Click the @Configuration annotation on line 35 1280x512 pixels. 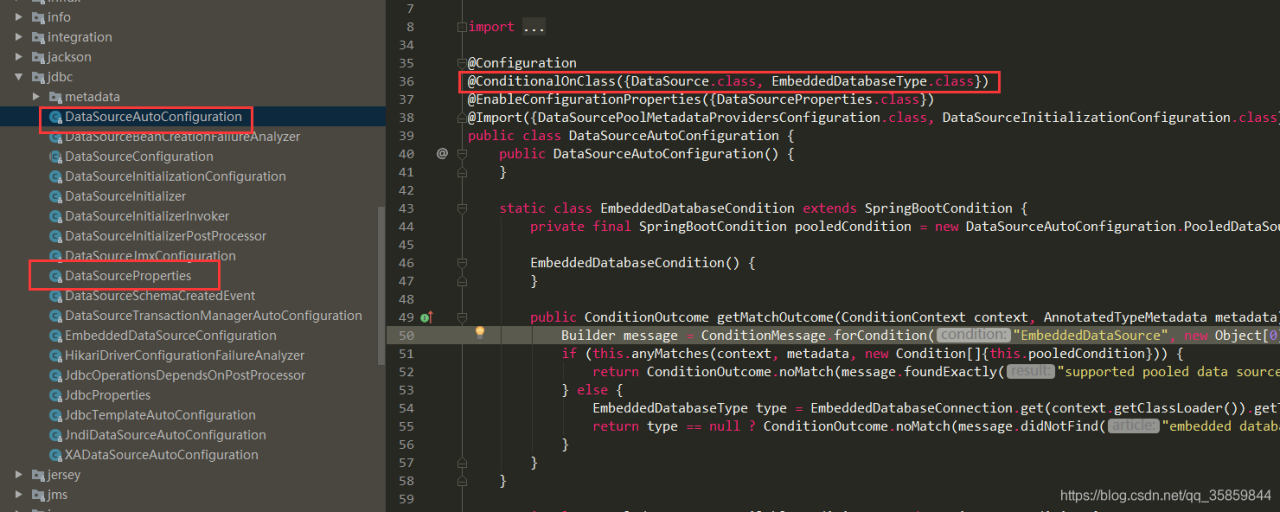[x=522, y=63]
